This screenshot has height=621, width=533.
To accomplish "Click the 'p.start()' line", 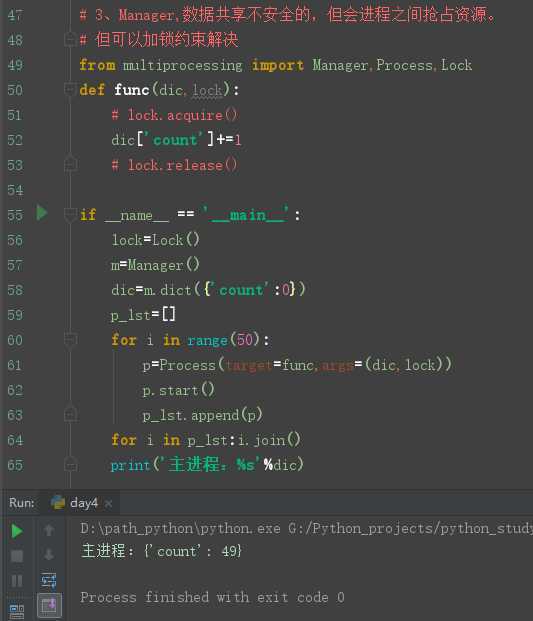I will [178, 390].
